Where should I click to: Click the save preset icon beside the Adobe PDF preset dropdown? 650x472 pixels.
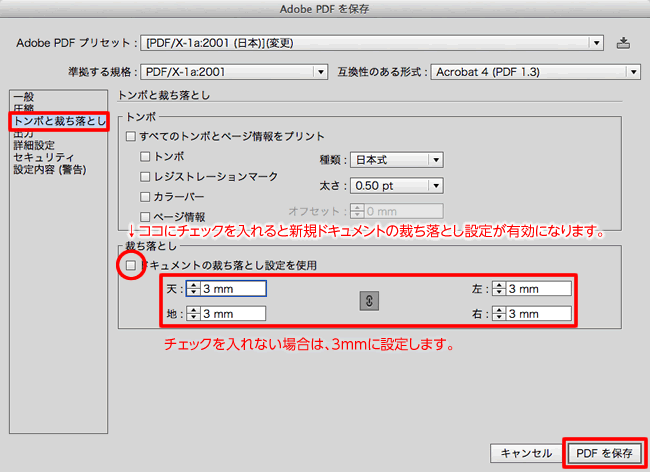tap(623, 43)
